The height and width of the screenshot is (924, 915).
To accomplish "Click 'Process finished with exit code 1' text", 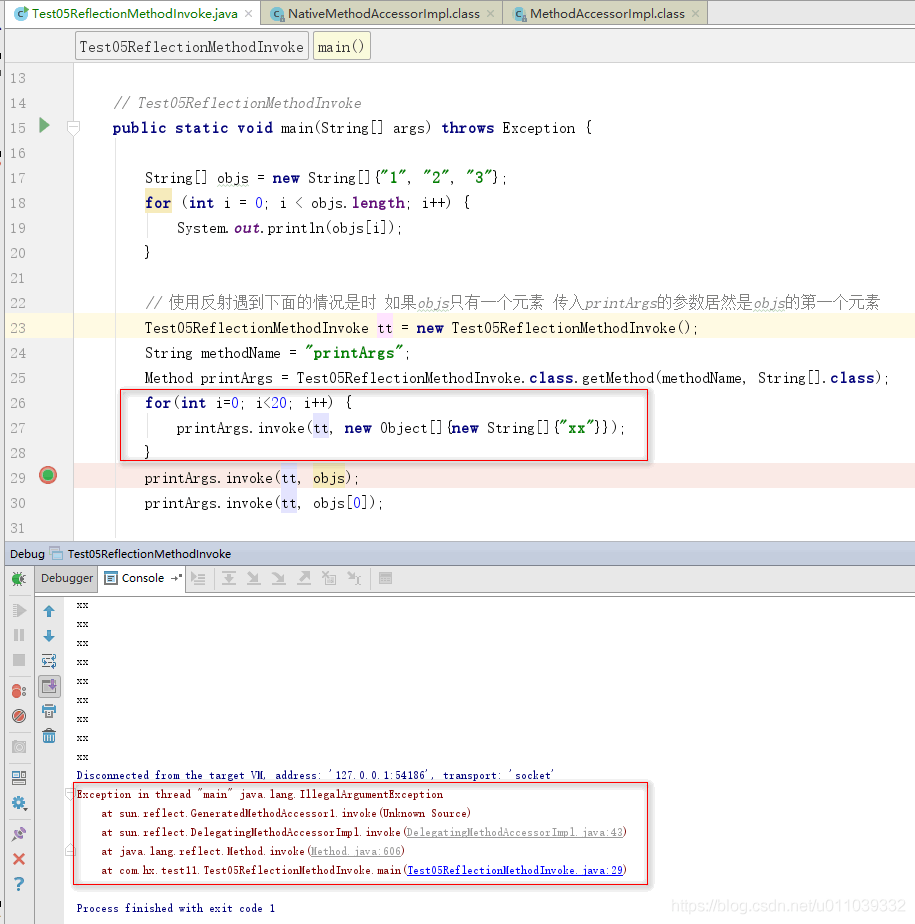I will pyautogui.click(x=176, y=908).
